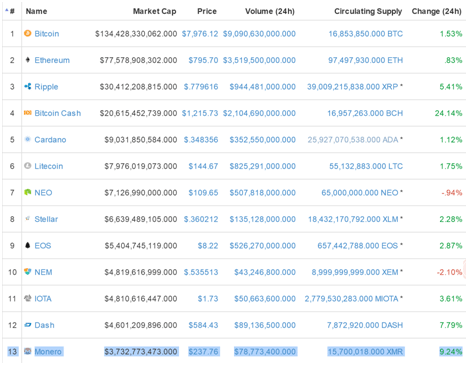The width and height of the screenshot is (468, 365).
Task: Click the Dash logo icon
Action: [28, 325]
